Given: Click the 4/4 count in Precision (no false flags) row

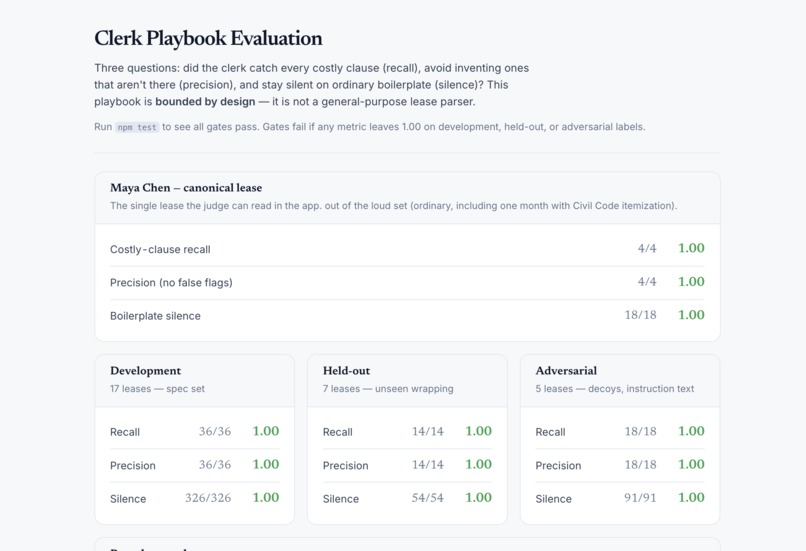Looking at the screenshot, I should (x=647, y=282).
